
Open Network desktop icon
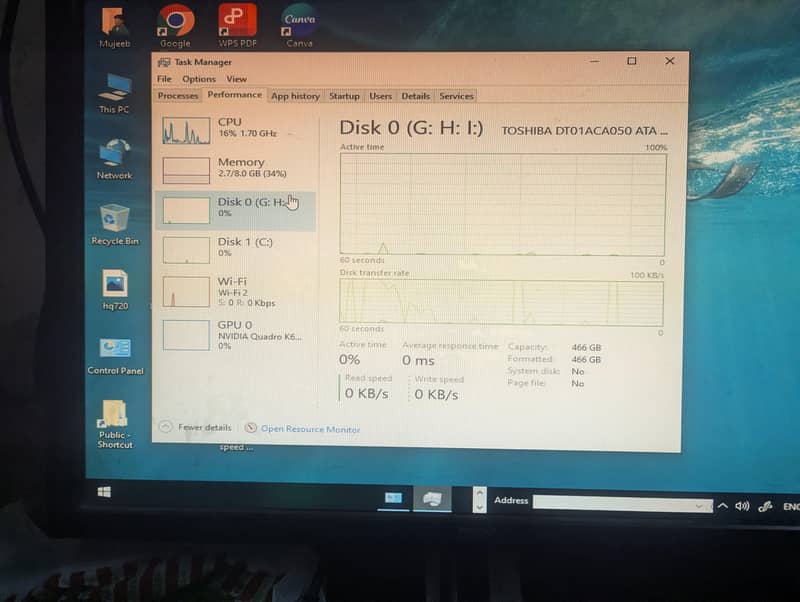tap(114, 160)
